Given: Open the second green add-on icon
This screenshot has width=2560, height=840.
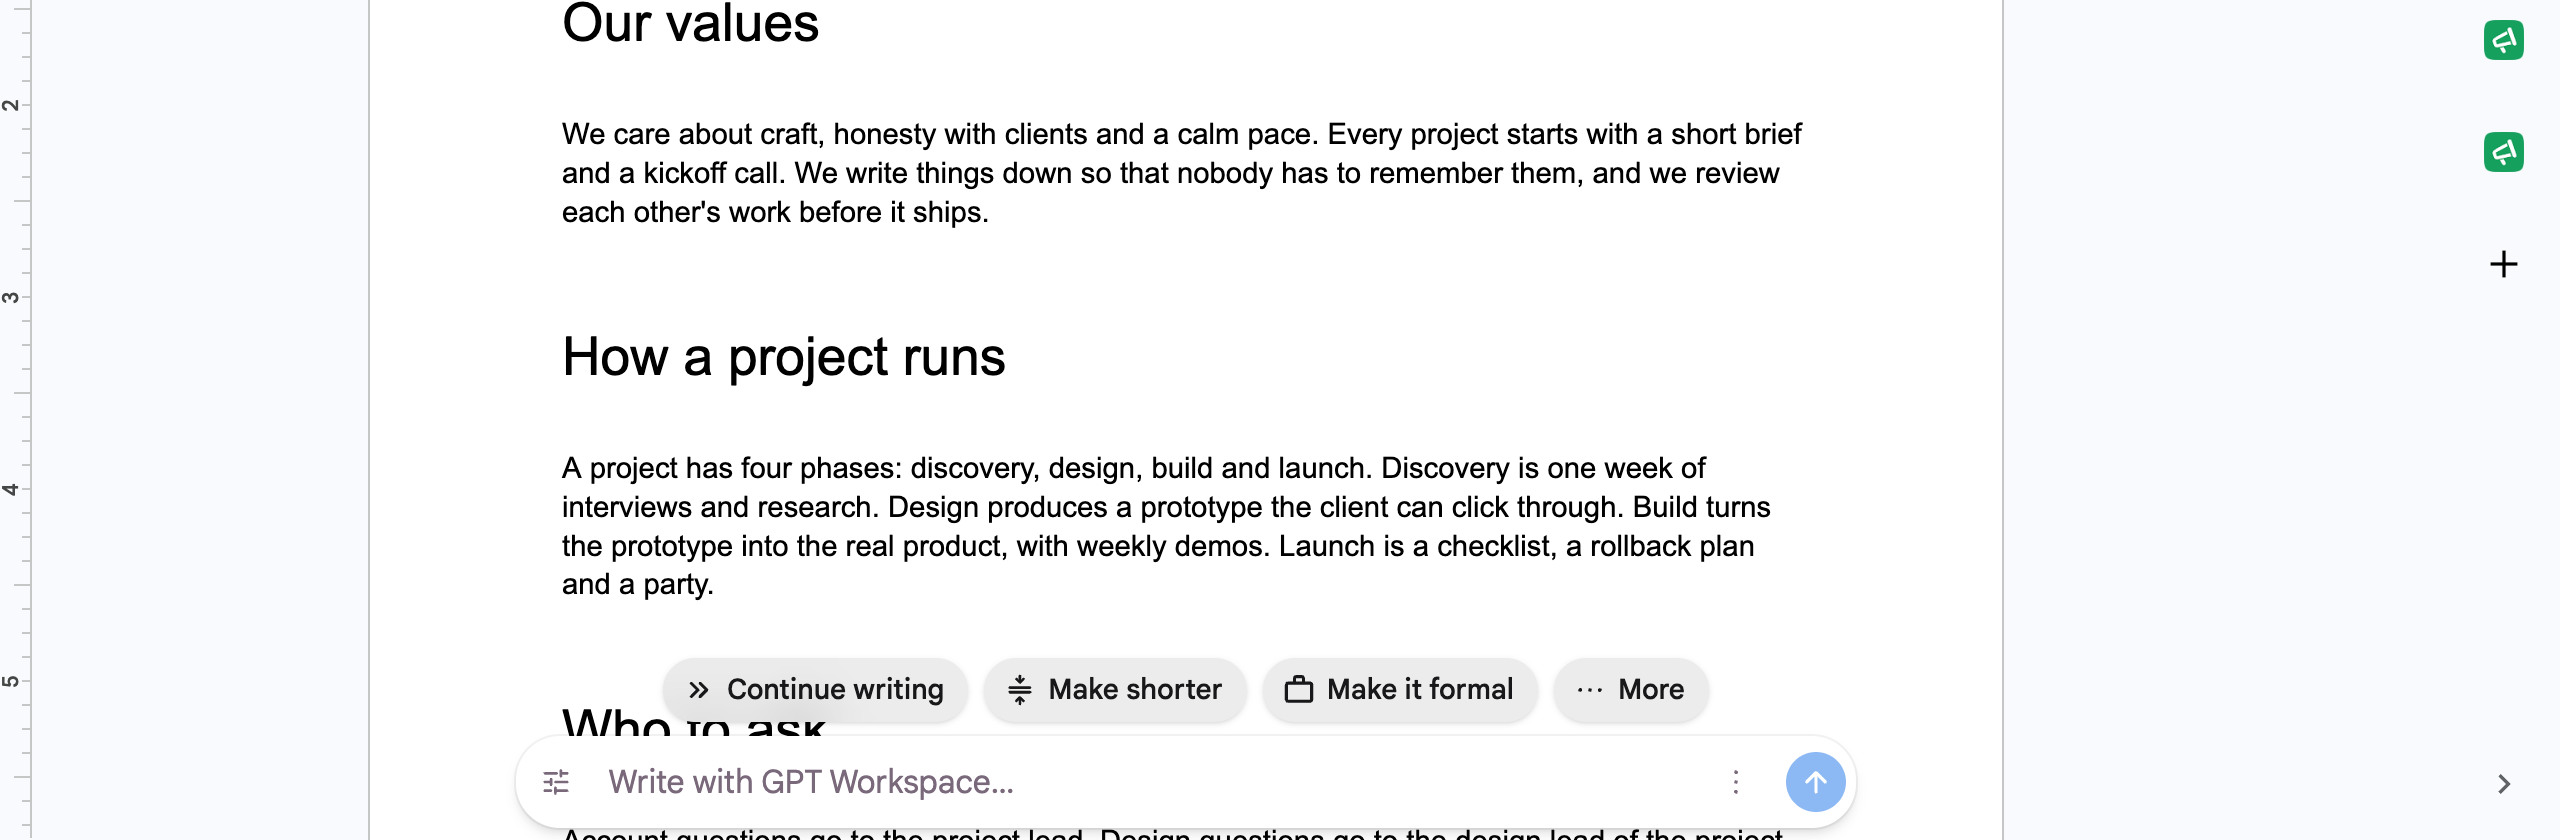Looking at the screenshot, I should tap(2504, 152).
